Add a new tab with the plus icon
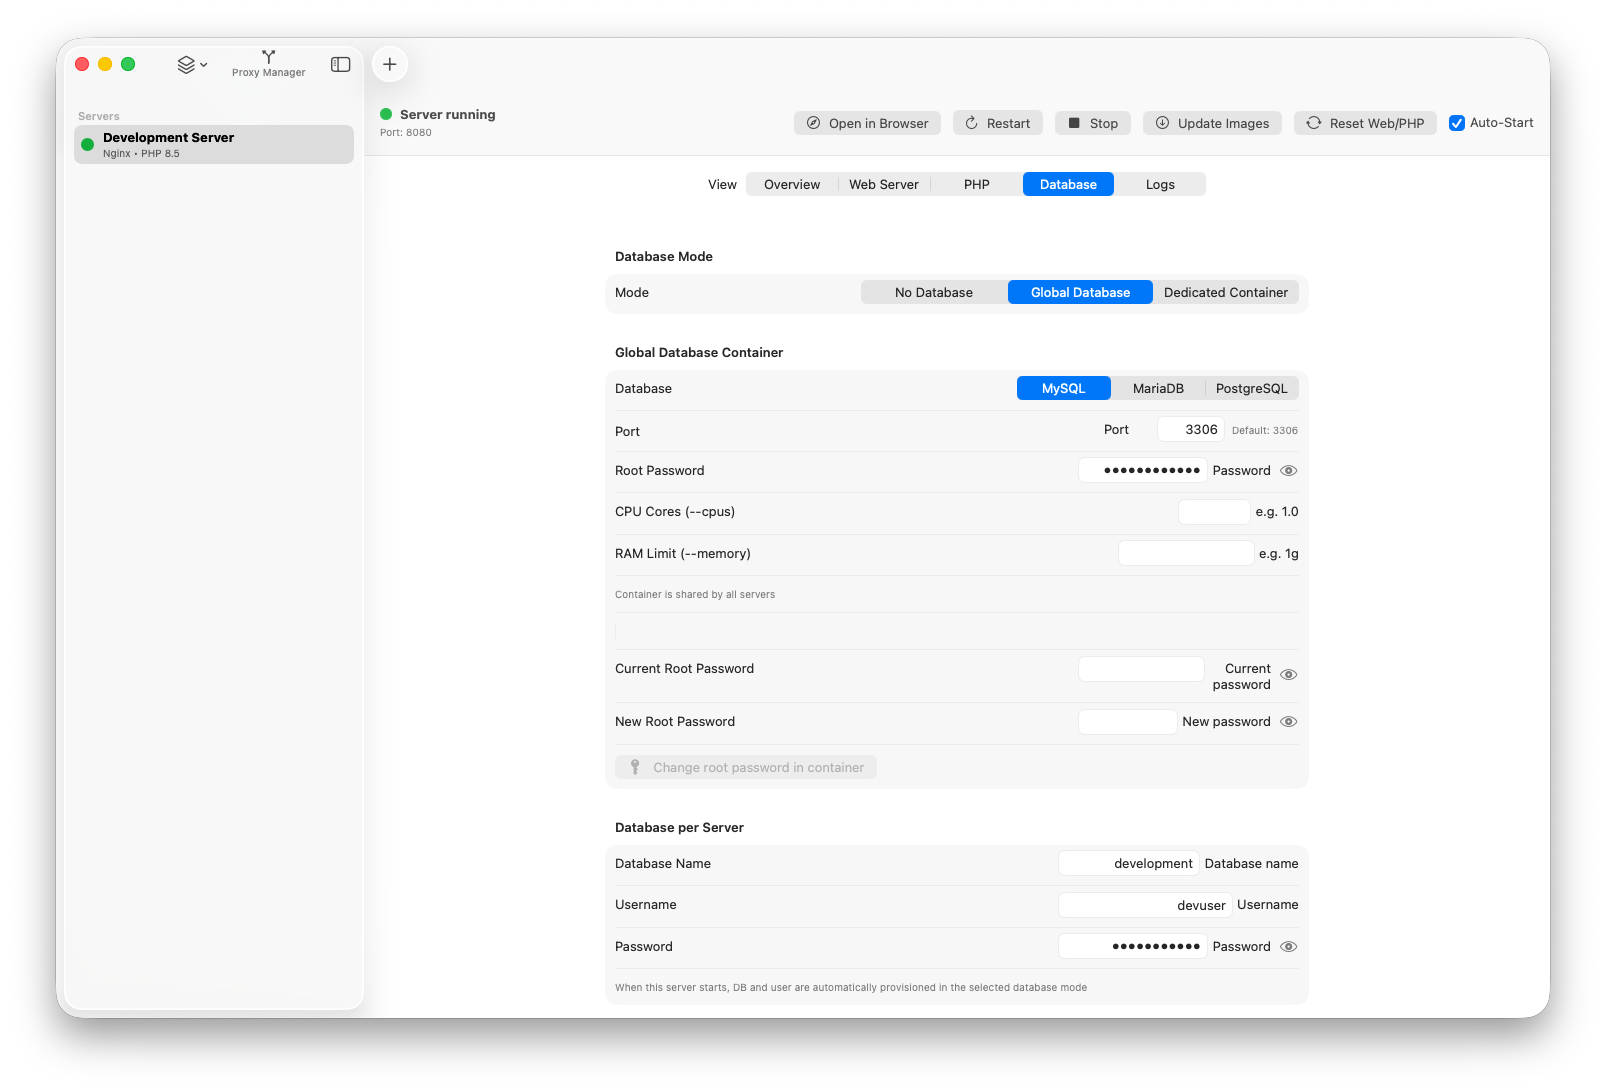The image size is (1606, 1092). [x=389, y=63]
